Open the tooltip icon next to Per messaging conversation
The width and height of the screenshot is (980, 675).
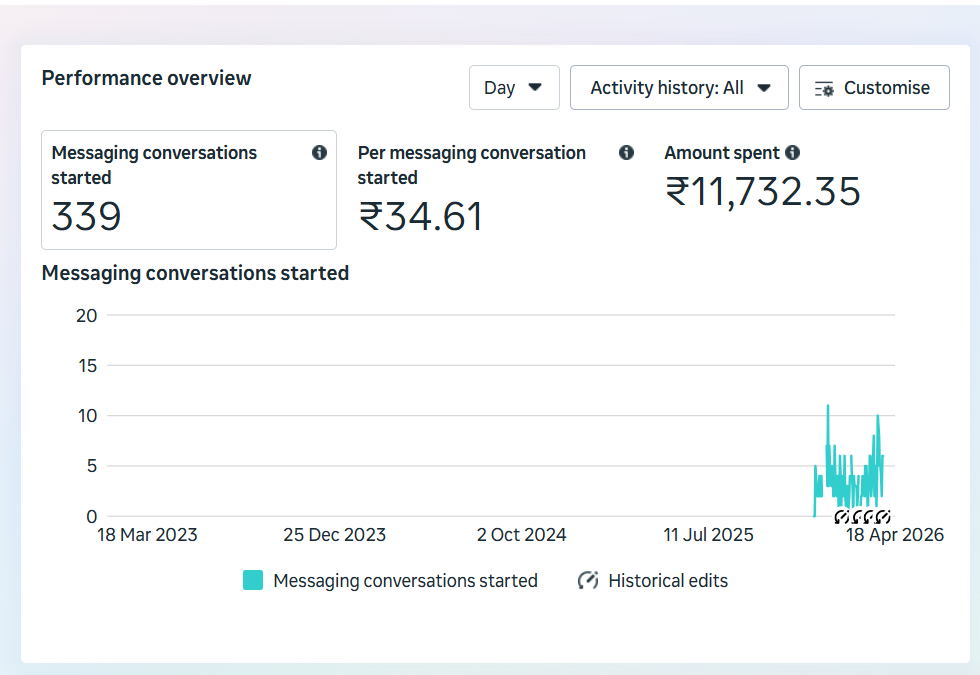pyautogui.click(x=626, y=152)
